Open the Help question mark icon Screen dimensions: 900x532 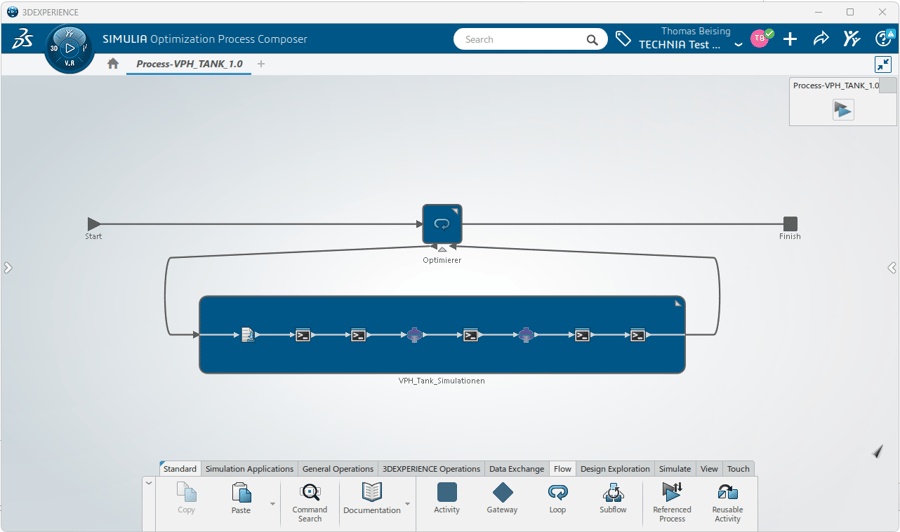(x=883, y=38)
